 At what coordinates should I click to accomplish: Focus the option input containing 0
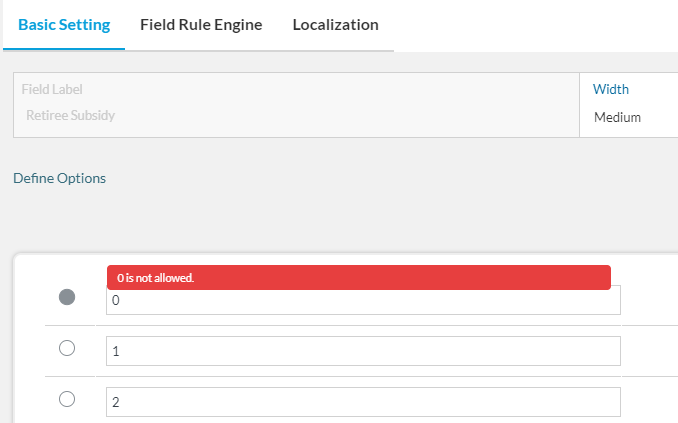pos(363,300)
